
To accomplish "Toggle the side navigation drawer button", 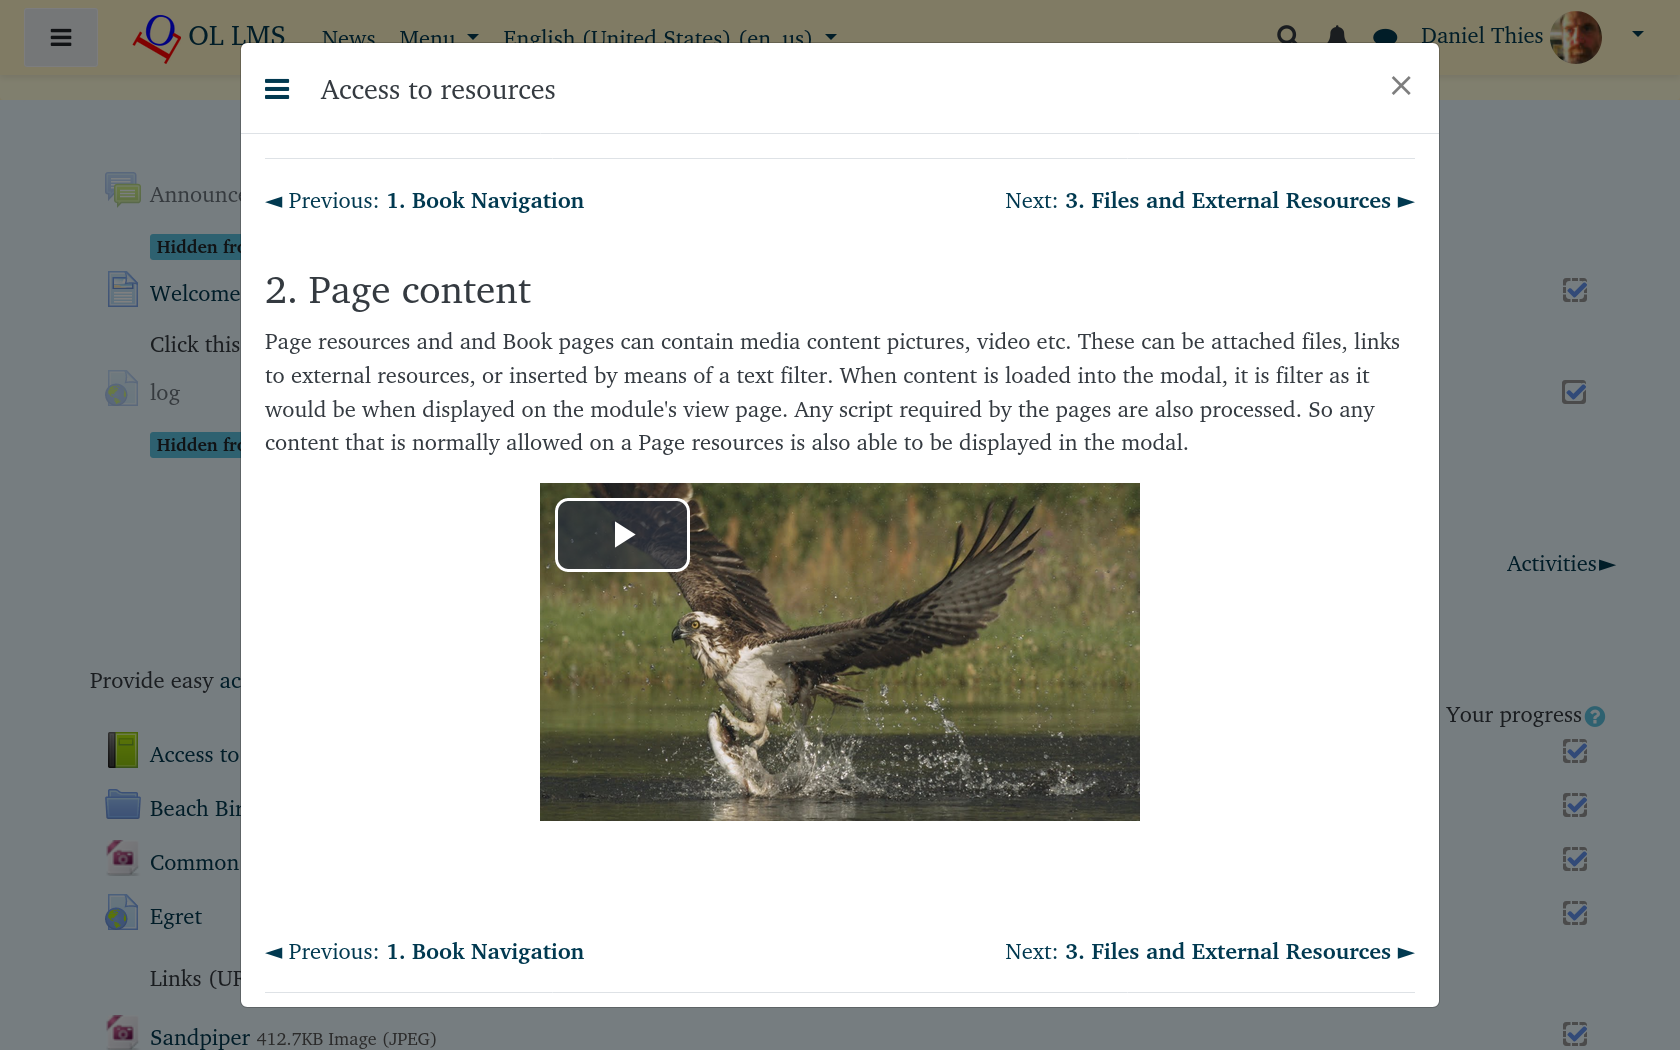I will (x=61, y=38).
